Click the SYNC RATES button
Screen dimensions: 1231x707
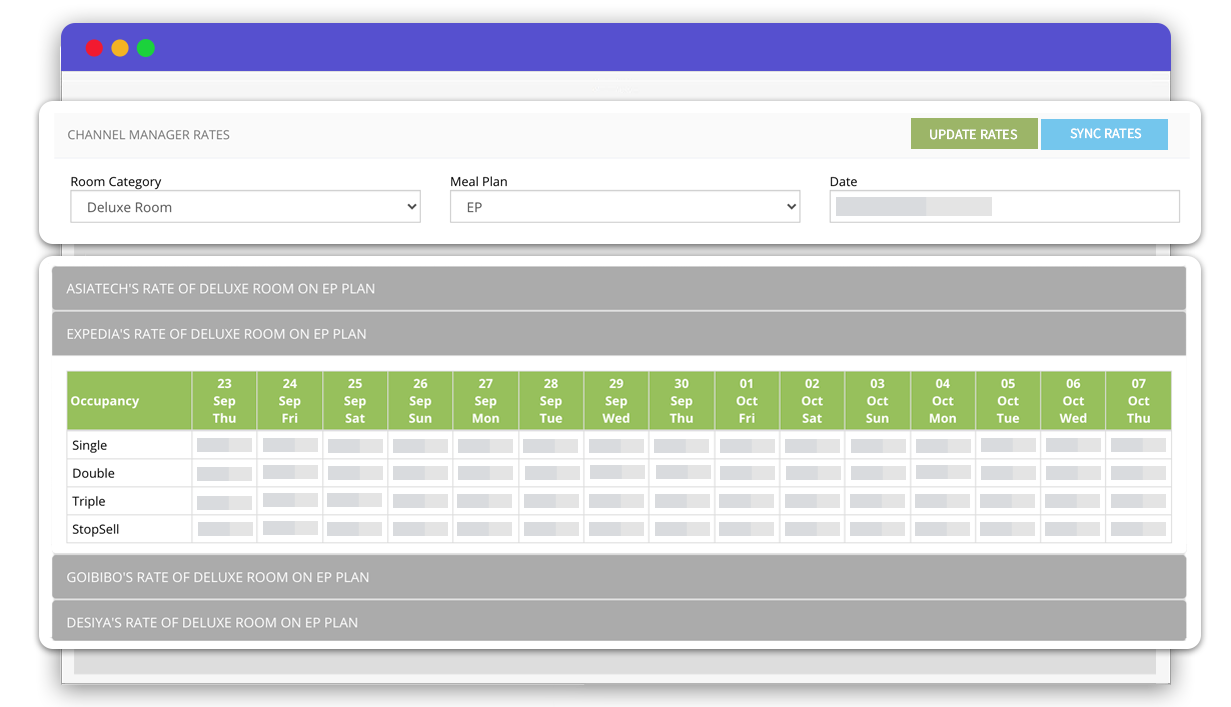[1105, 134]
